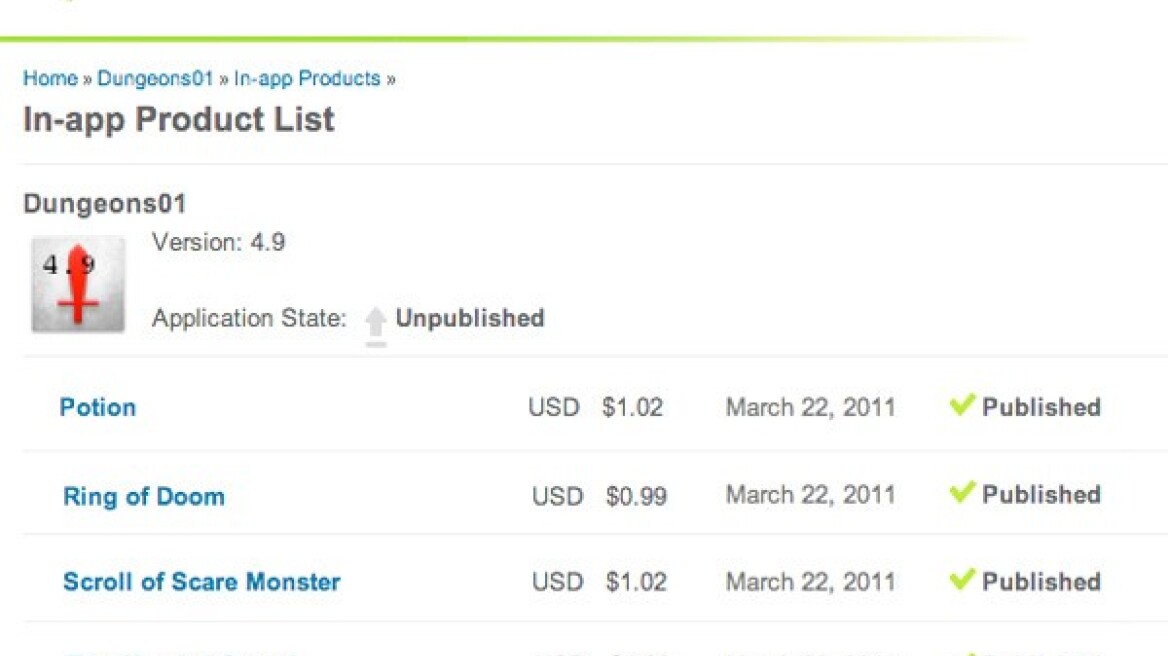Click the Scroll of Scare Monster date

coord(810,582)
